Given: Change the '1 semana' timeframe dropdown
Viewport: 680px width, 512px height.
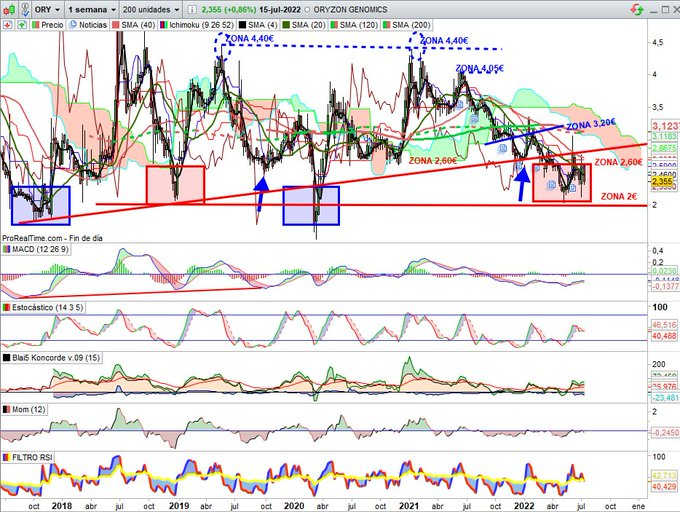Looking at the screenshot, I should (92, 9).
